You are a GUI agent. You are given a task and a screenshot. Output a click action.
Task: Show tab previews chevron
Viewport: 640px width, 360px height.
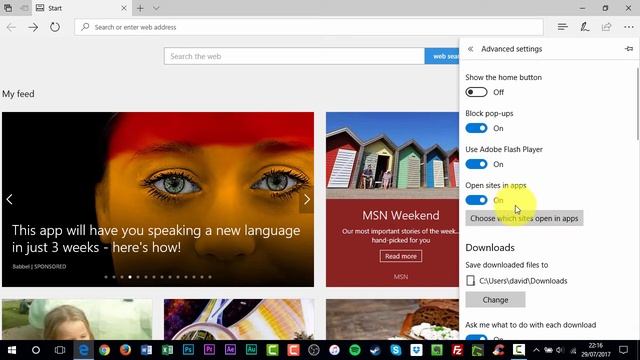156,8
